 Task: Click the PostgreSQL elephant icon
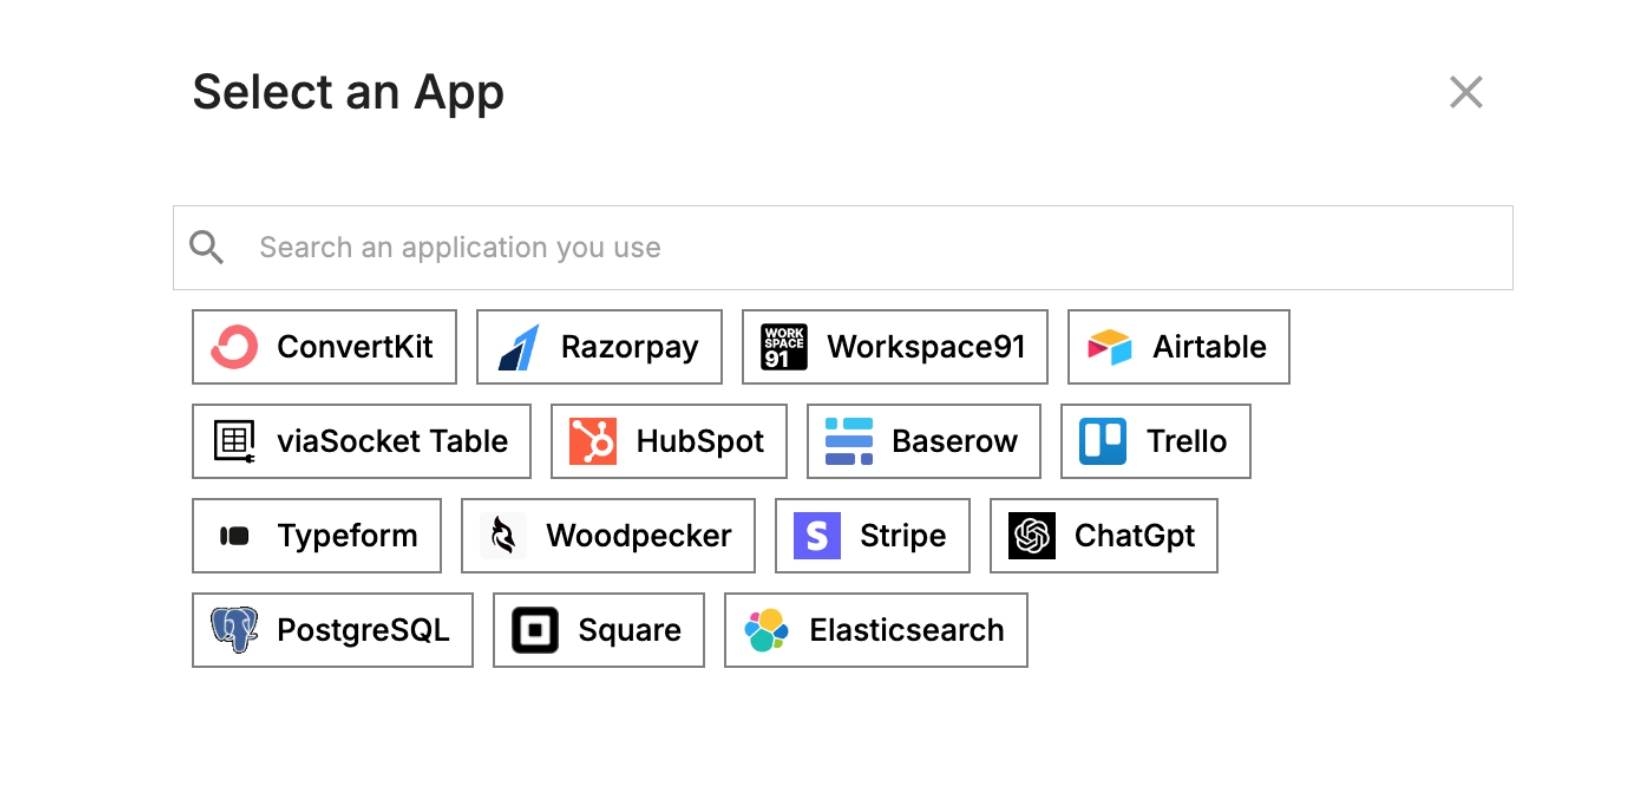[x=234, y=630]
